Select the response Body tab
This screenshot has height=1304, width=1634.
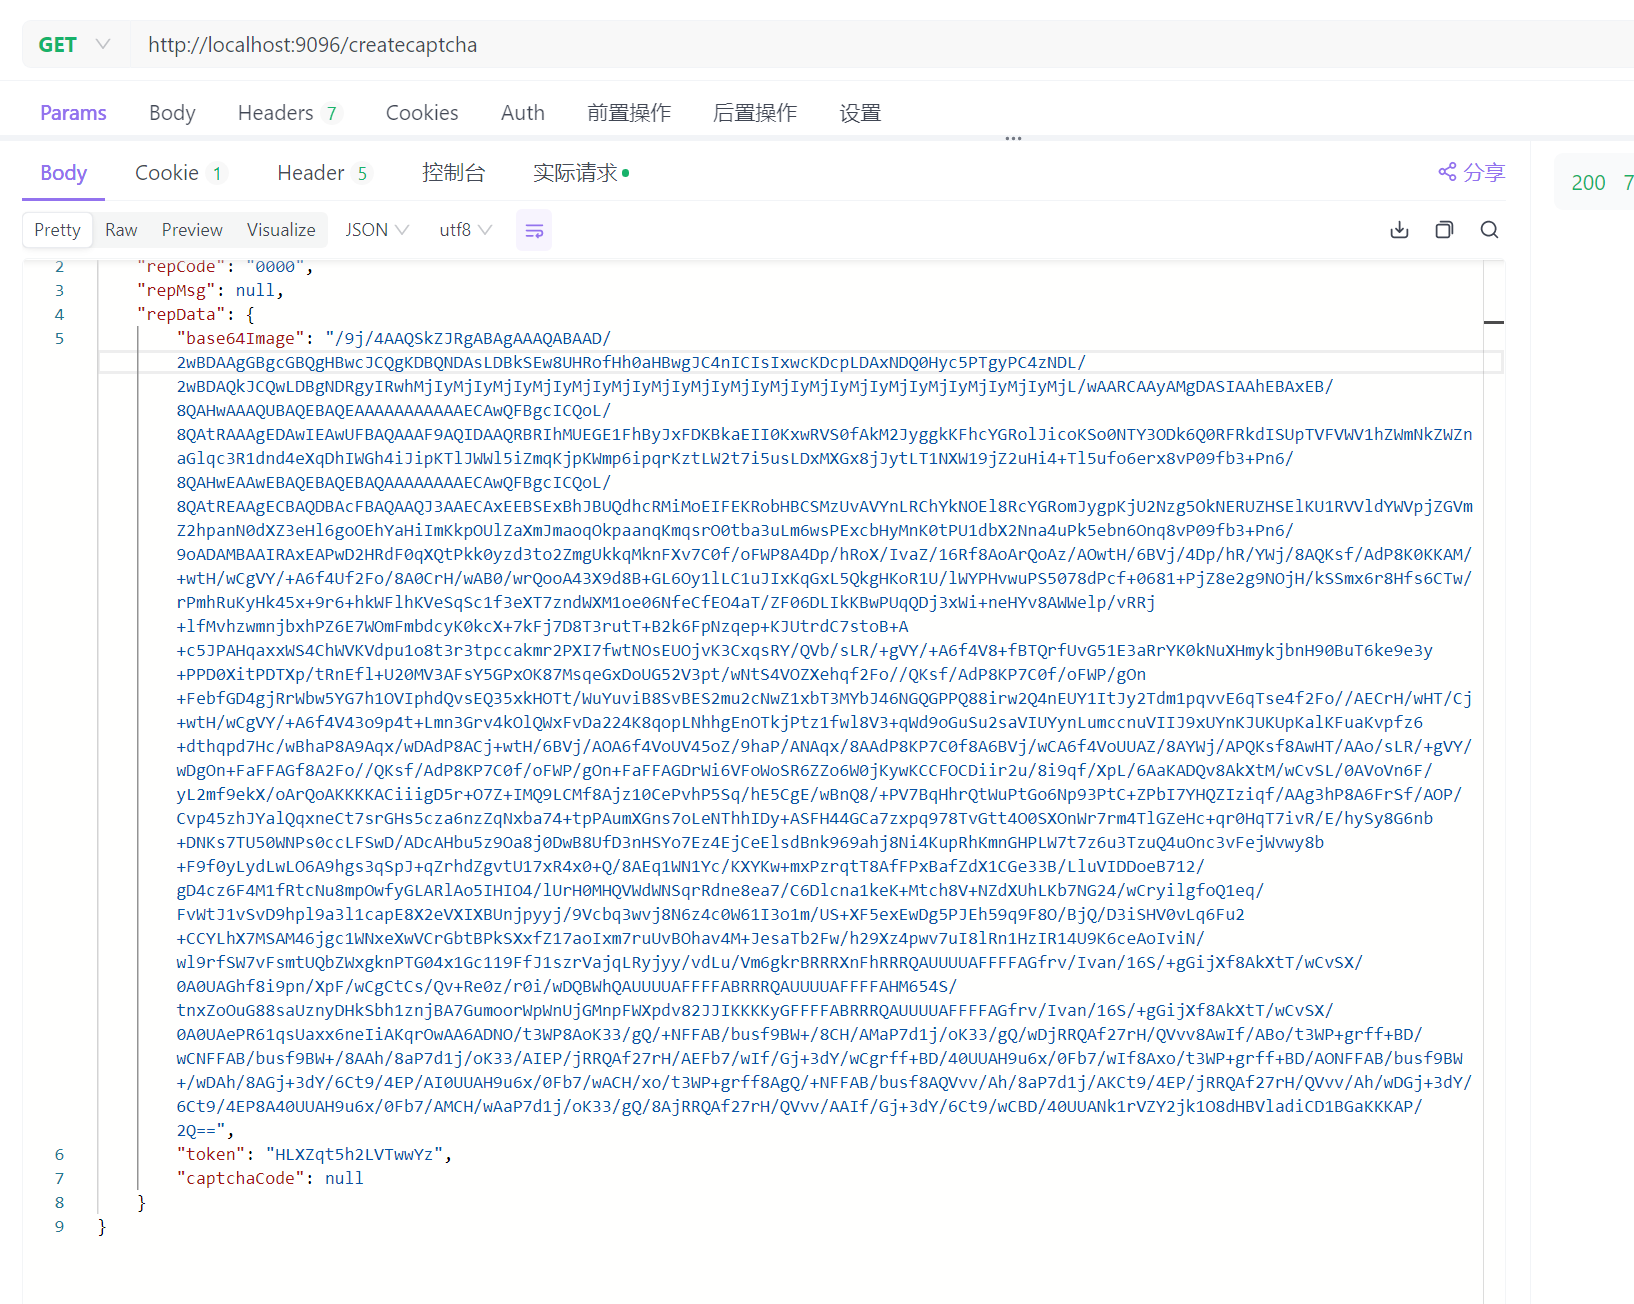coord(64,173)
